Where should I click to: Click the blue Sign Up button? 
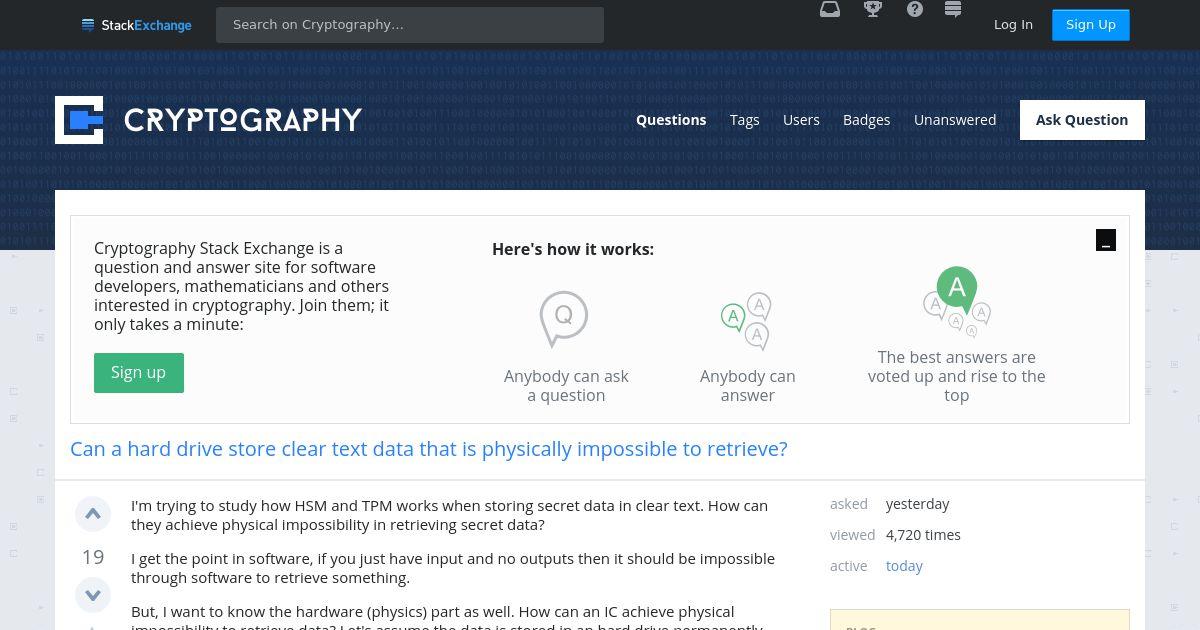click(x=1091, y=25)
